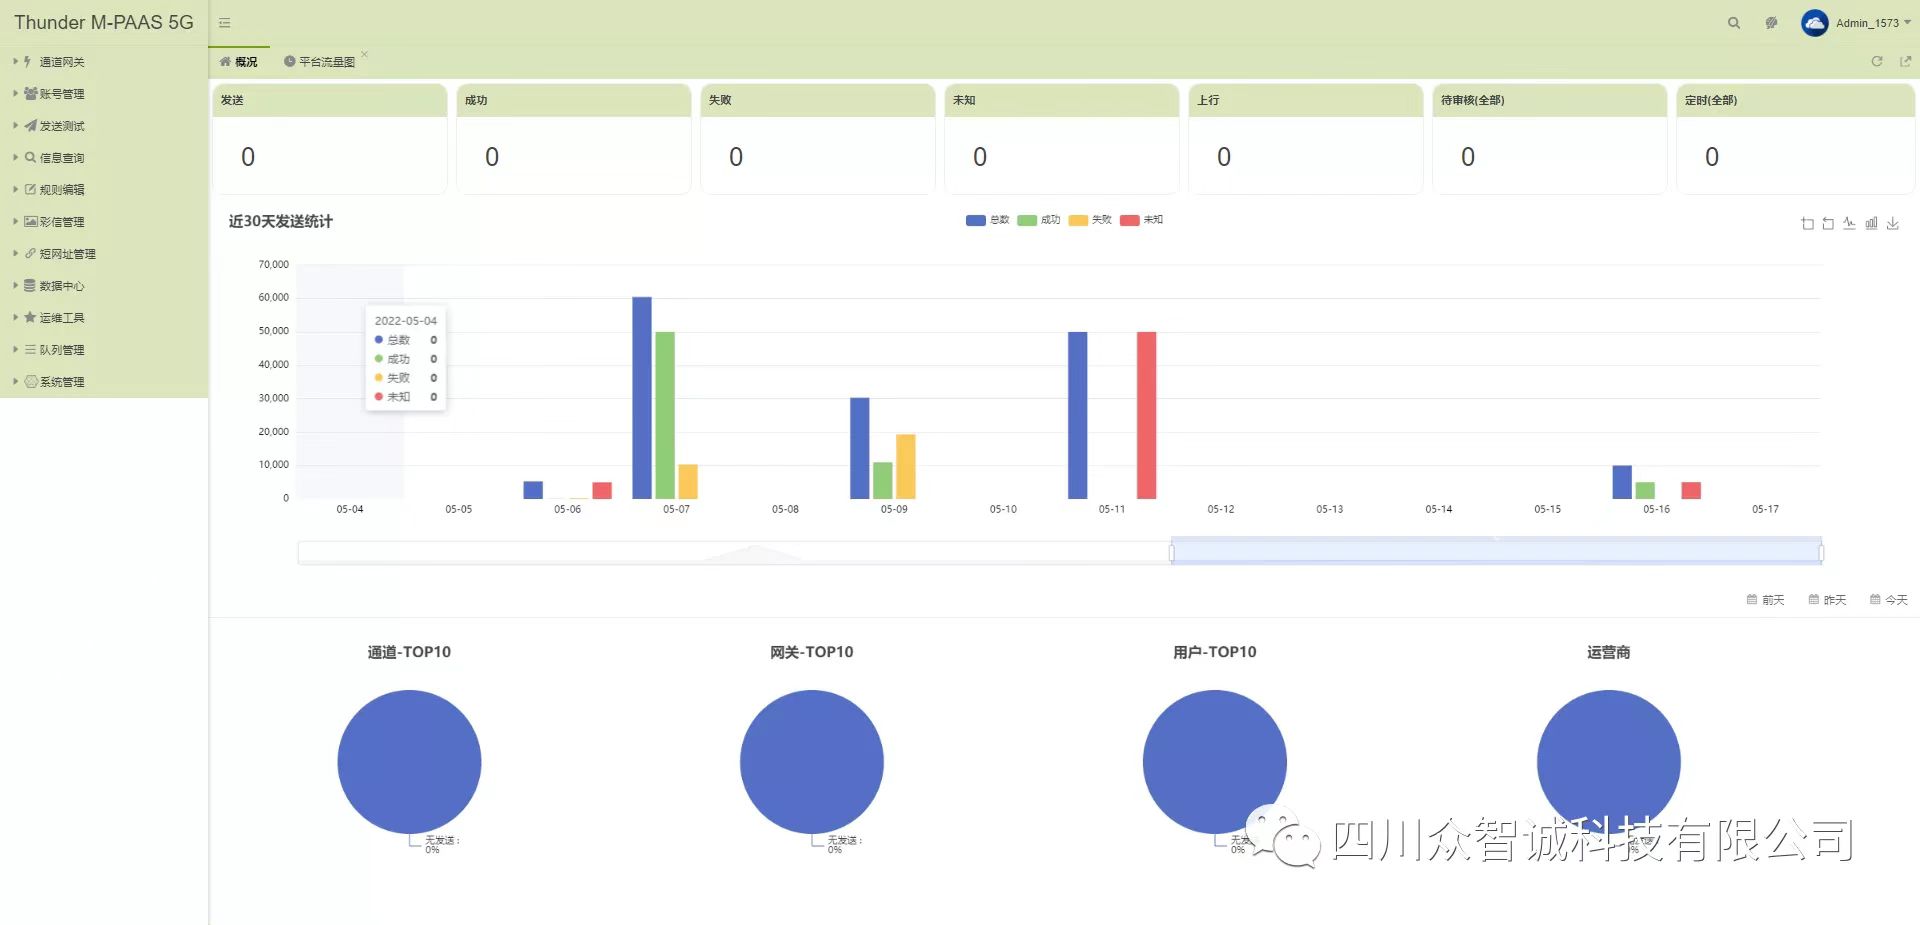1920x925 pixels.
Task: Click the 今天 date filter button
Action: click(x=1889, y=600)
